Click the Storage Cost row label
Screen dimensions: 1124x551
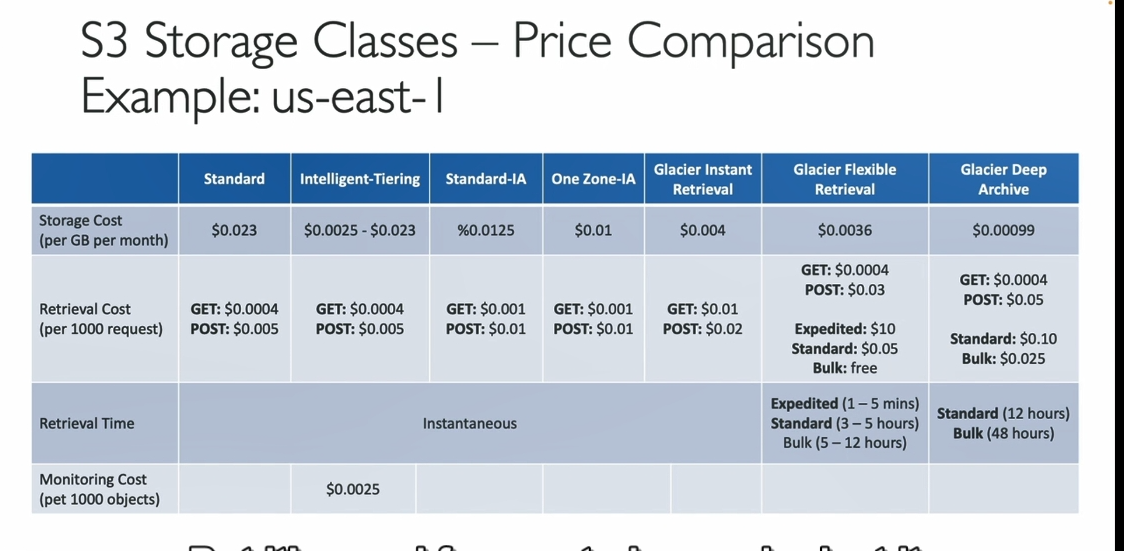click(x=104, y=230)
